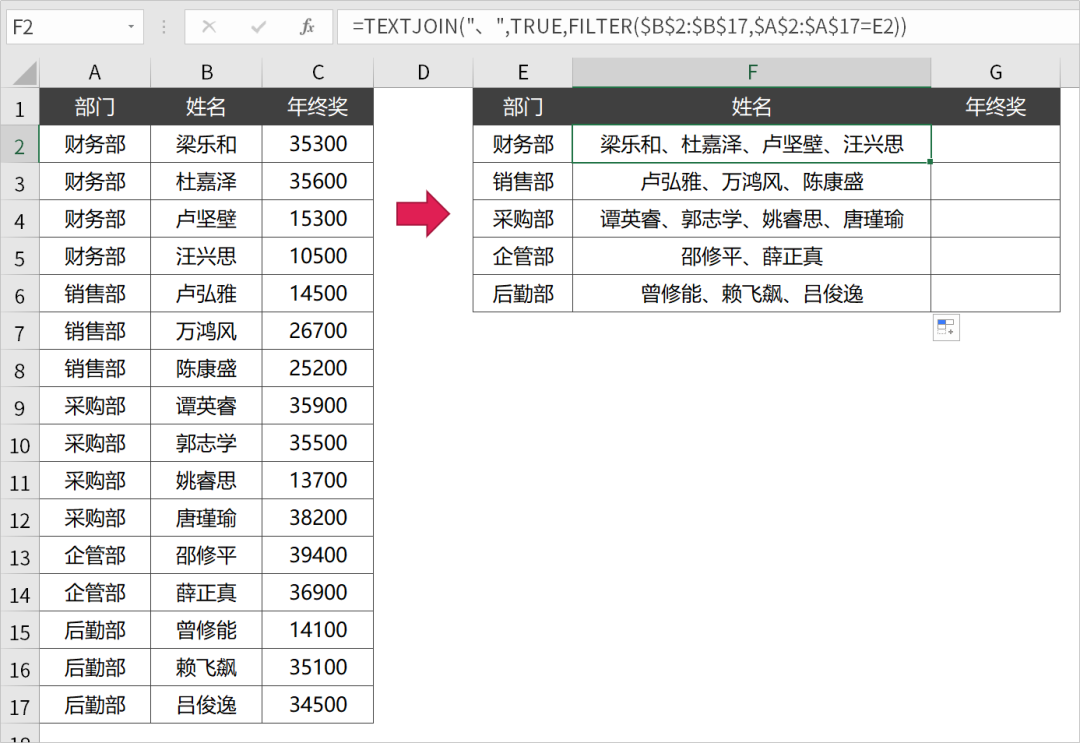Select column A header
This screenshot has width=1080, height=743.
click(x=95, y=72)
